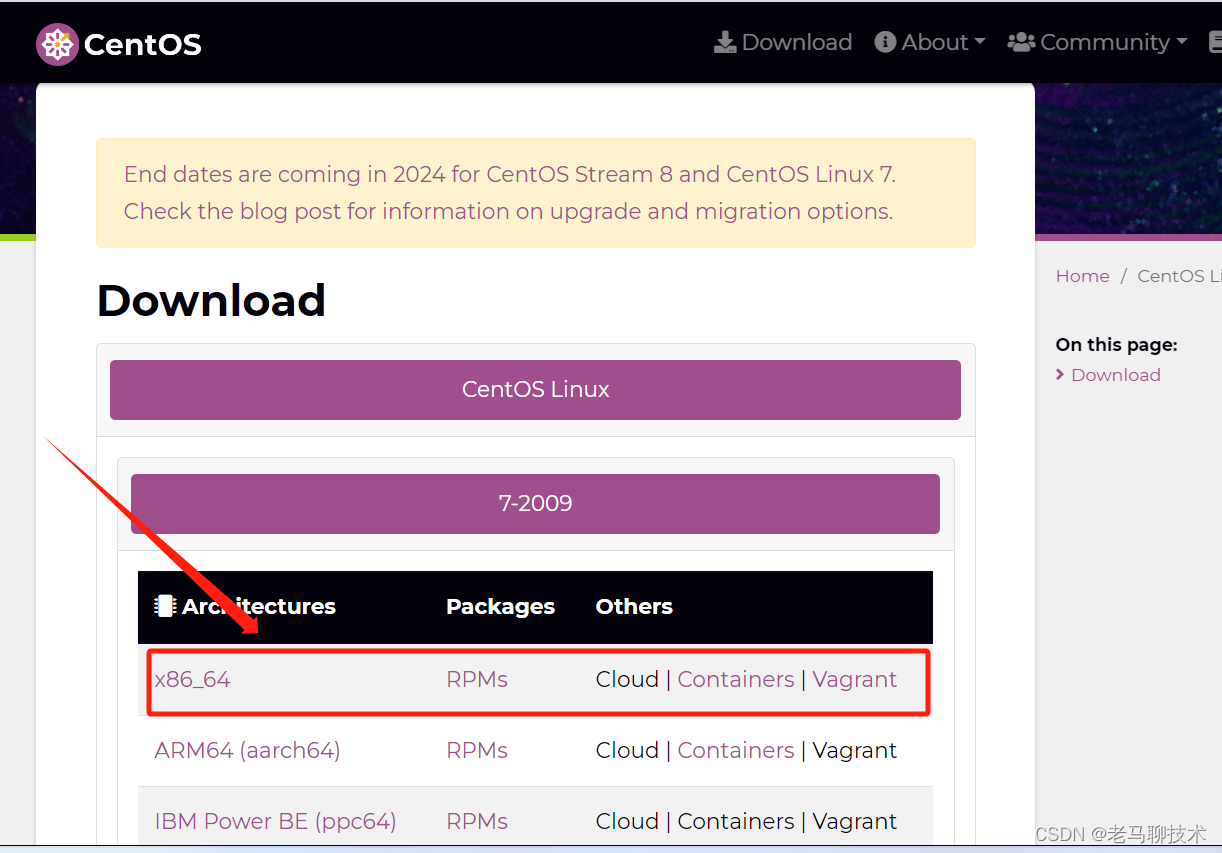The height and width of the screenshot is (853, 1222).
Task: Click the 'Check the blog post' notice line
Action: (x=508, y=211)
